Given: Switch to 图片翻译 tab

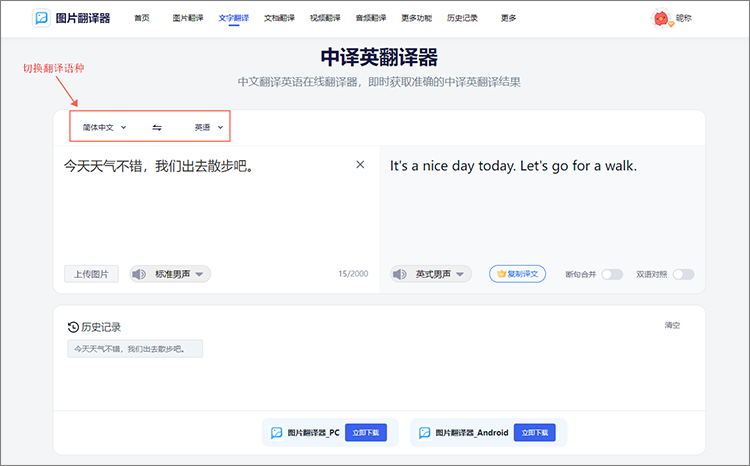Looking at the screenshot, I should click(x=188, y=18).
